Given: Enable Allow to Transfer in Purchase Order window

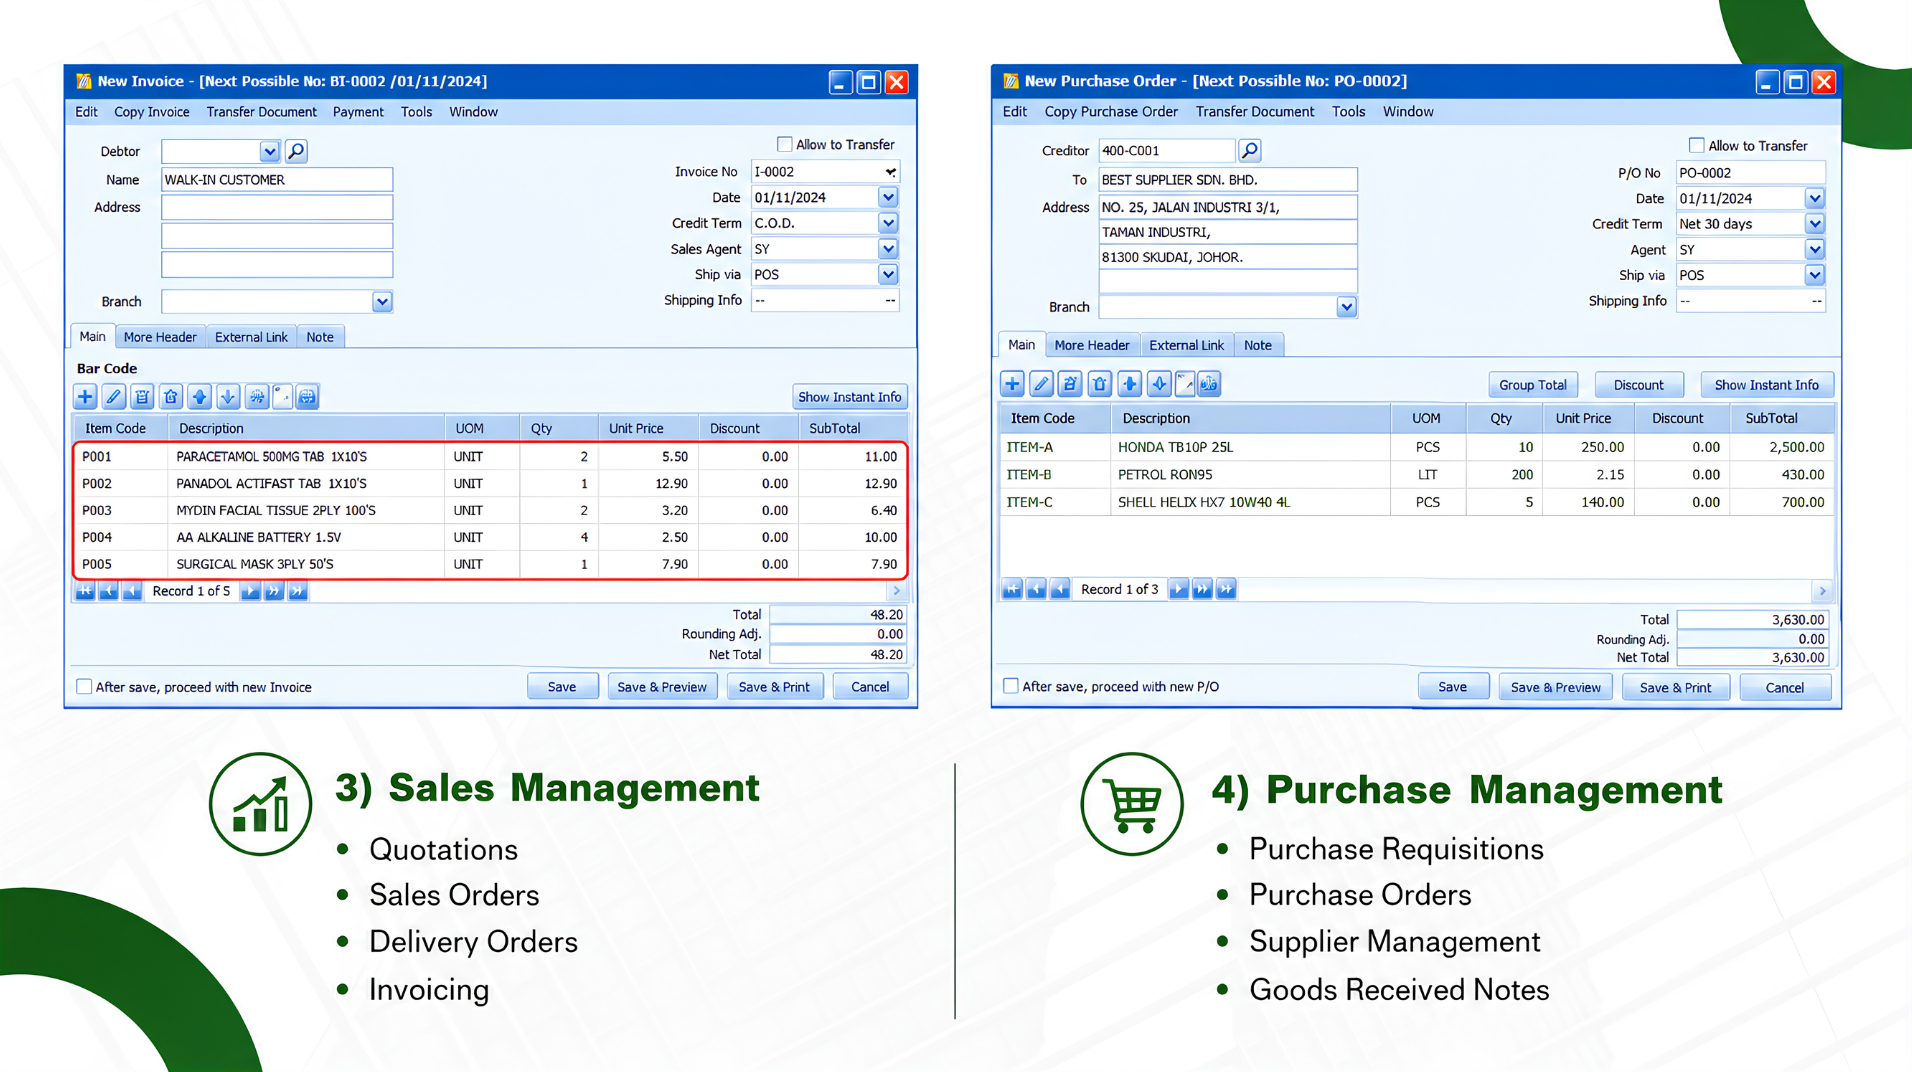Looking at the screenshot, I should tap(1696, 145).
